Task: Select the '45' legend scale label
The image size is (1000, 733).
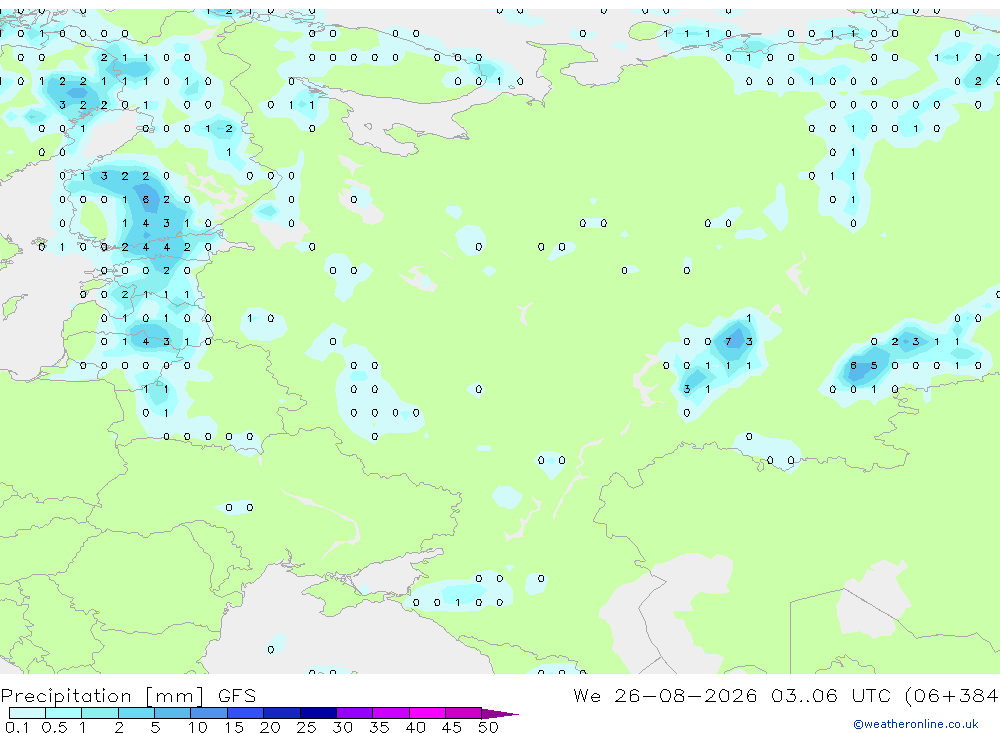Action: click(452, 727)
